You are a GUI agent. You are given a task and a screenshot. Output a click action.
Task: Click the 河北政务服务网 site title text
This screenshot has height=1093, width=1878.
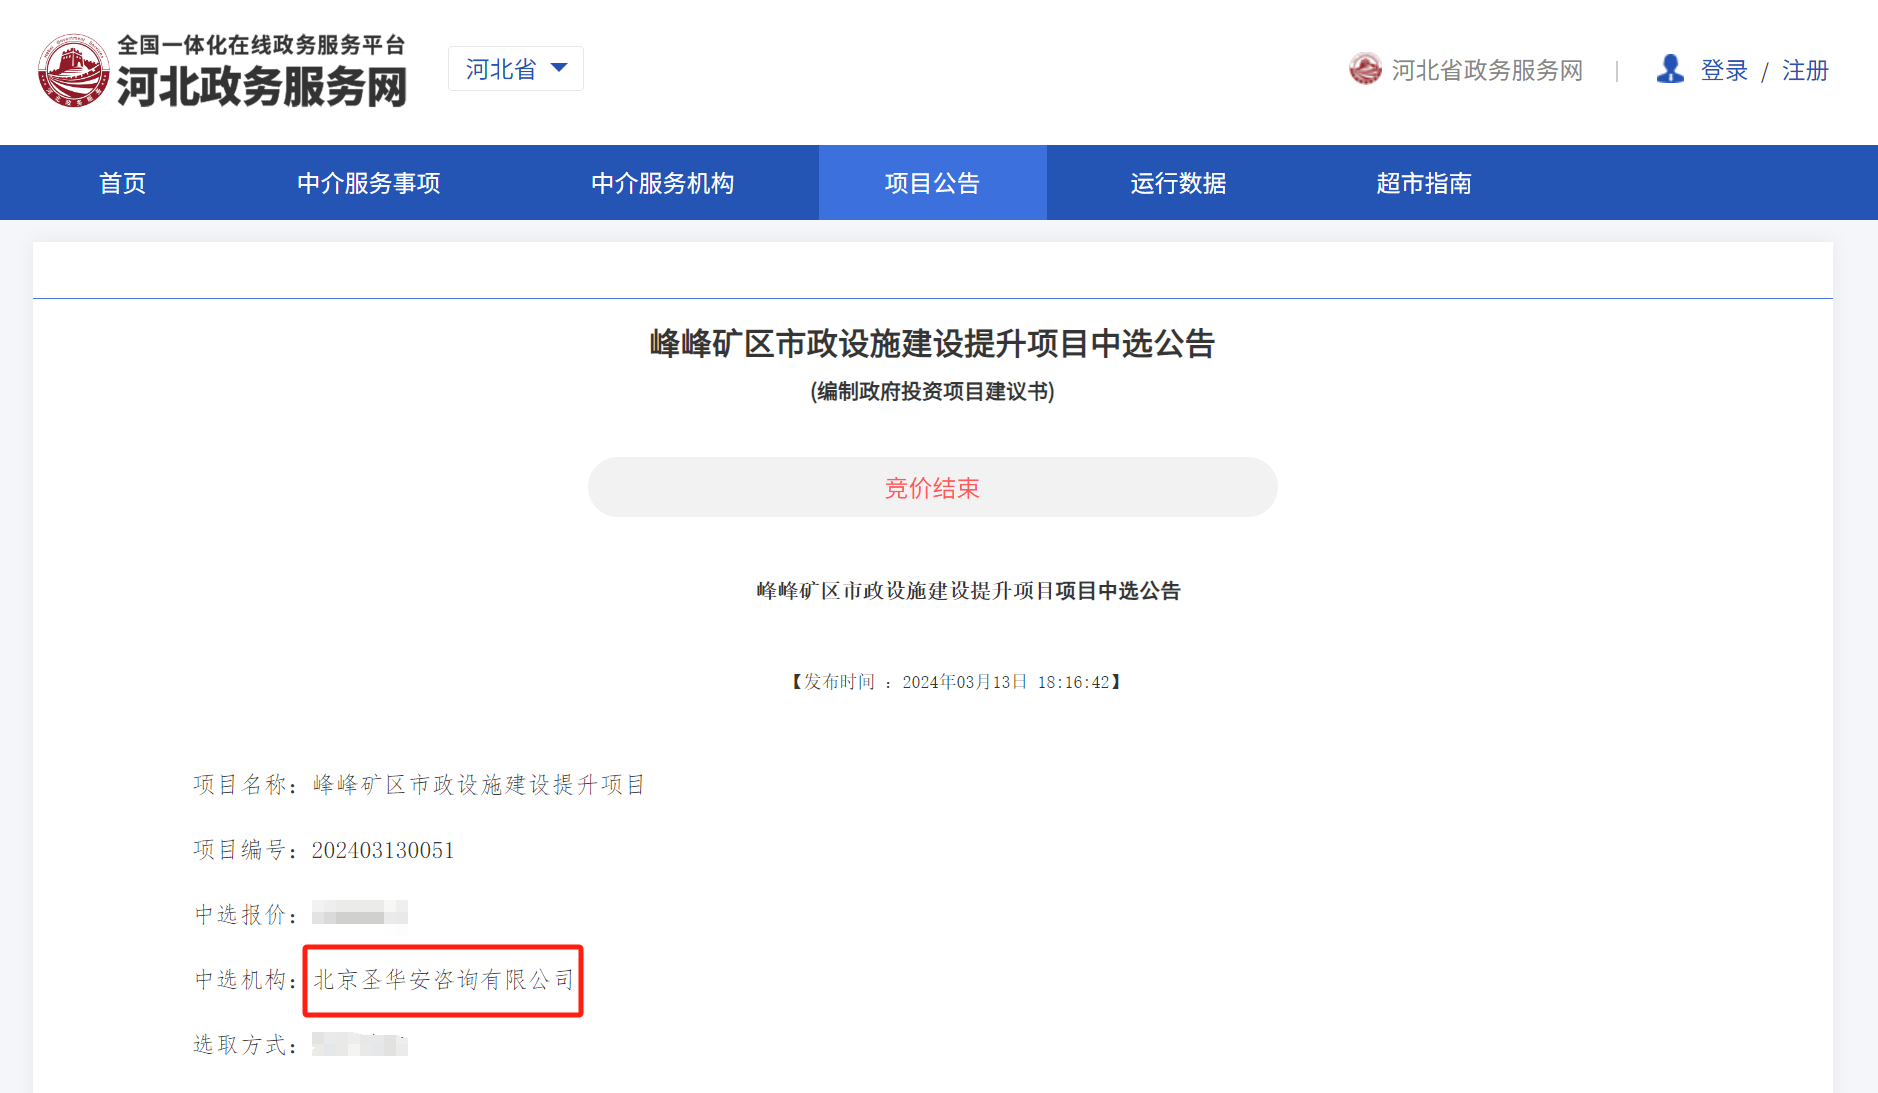262,87
